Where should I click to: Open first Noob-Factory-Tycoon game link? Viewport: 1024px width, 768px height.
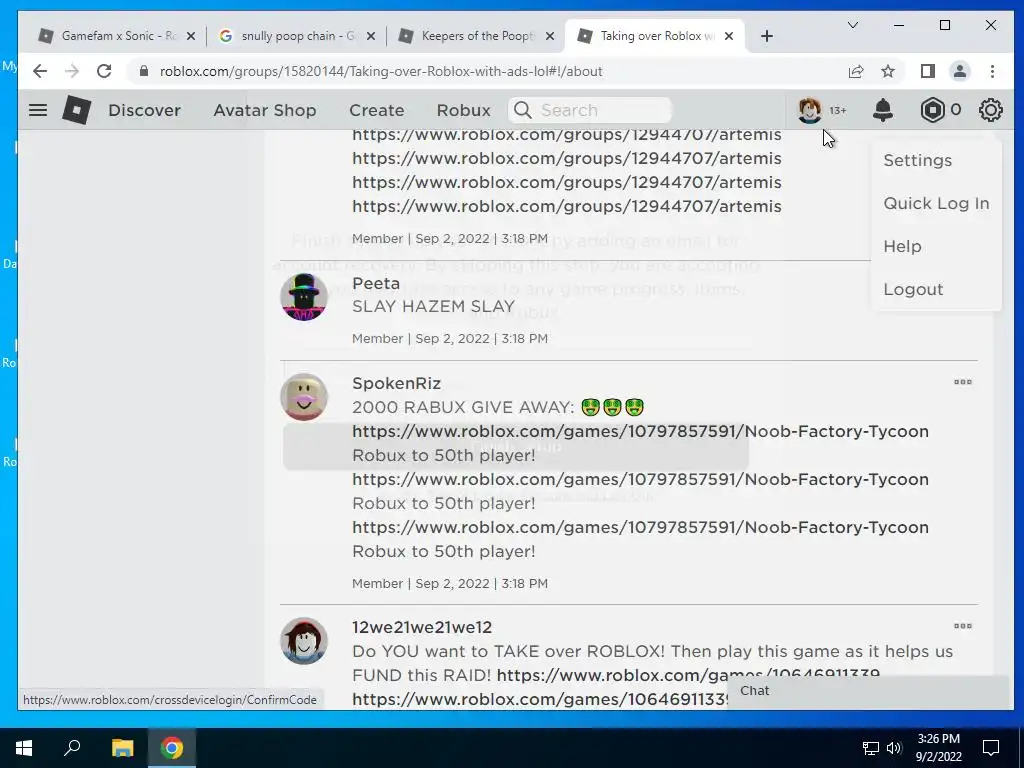(640, 431)
